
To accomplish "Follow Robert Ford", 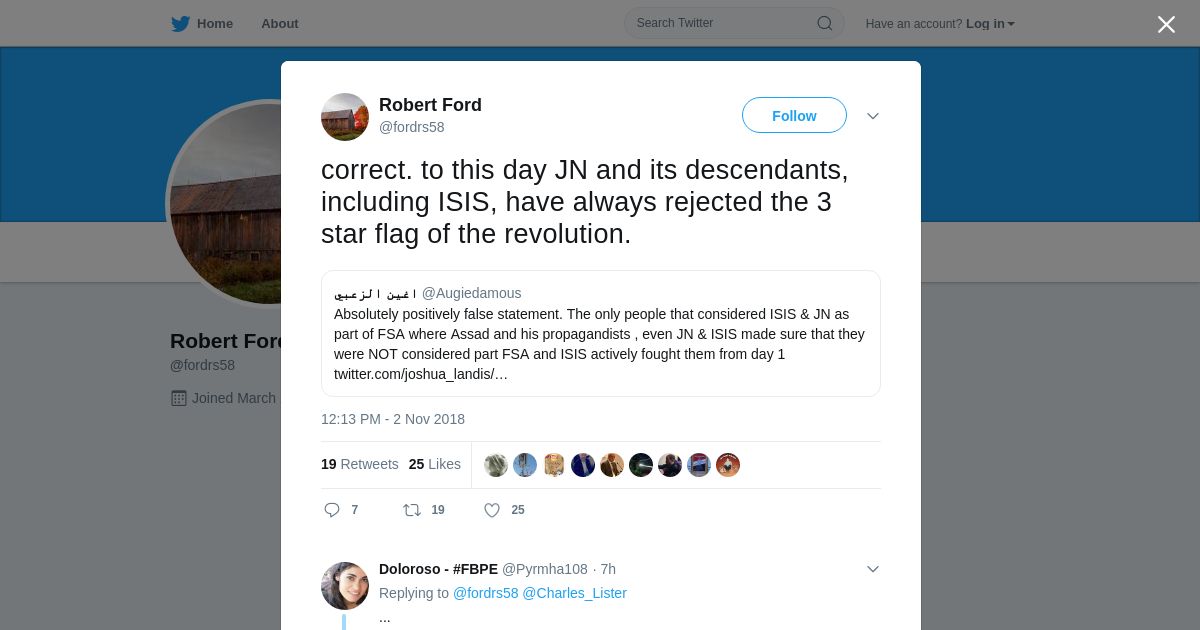I will click(794, 116).
